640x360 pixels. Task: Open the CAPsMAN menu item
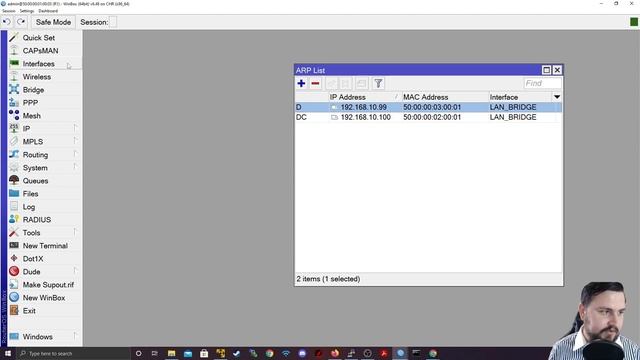[x=40, y=51]
